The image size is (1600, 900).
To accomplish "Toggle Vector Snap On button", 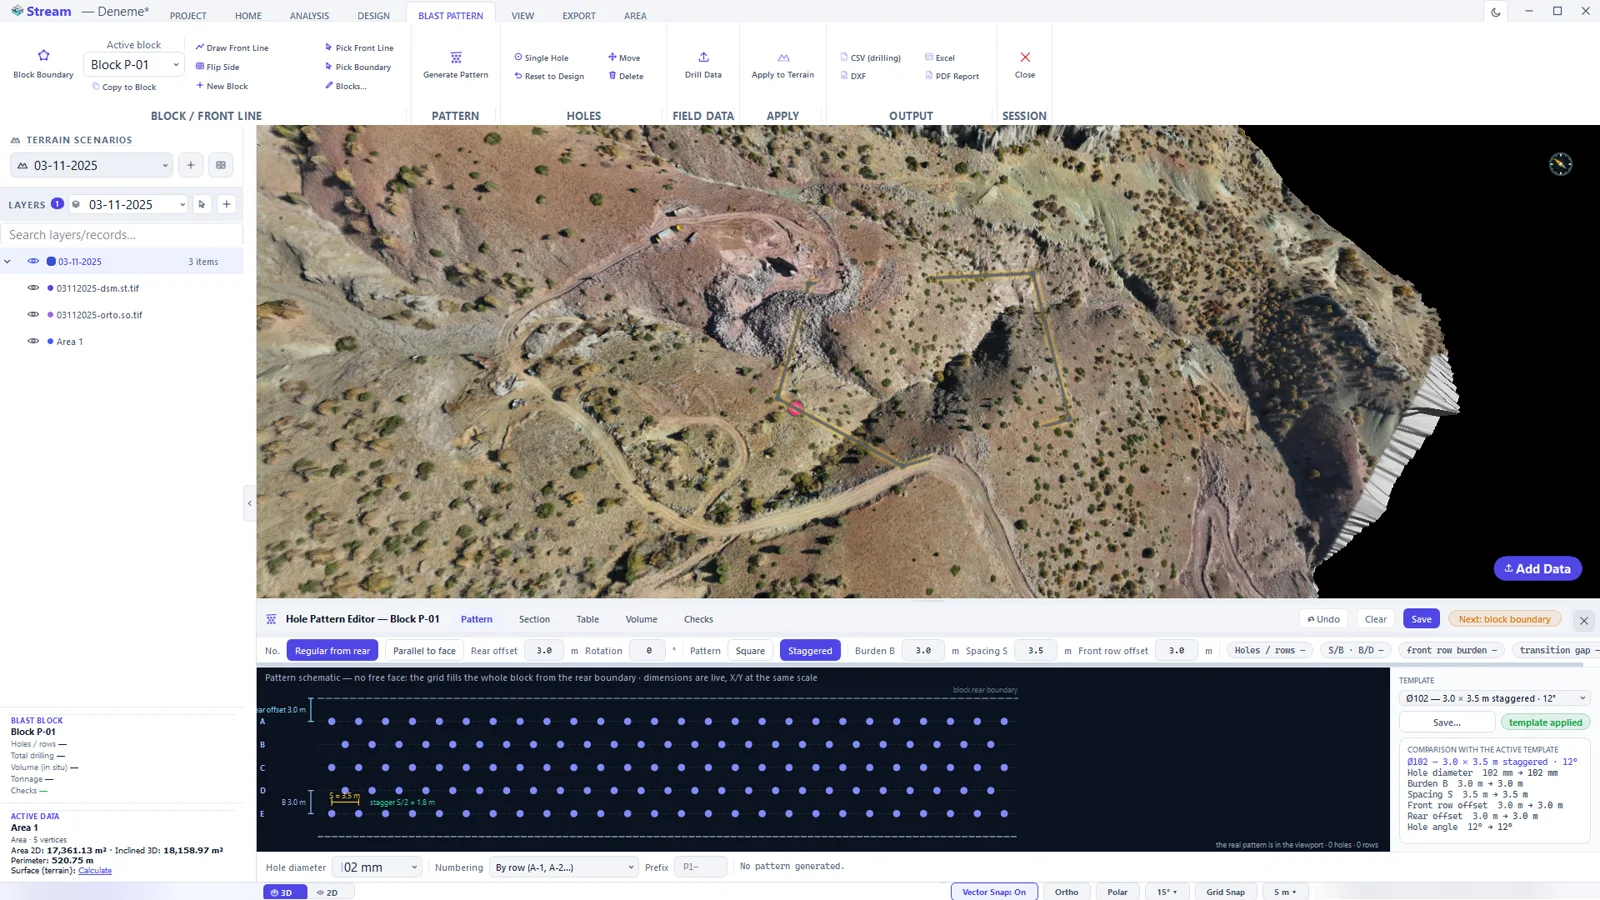I will [x=994, y=892].
